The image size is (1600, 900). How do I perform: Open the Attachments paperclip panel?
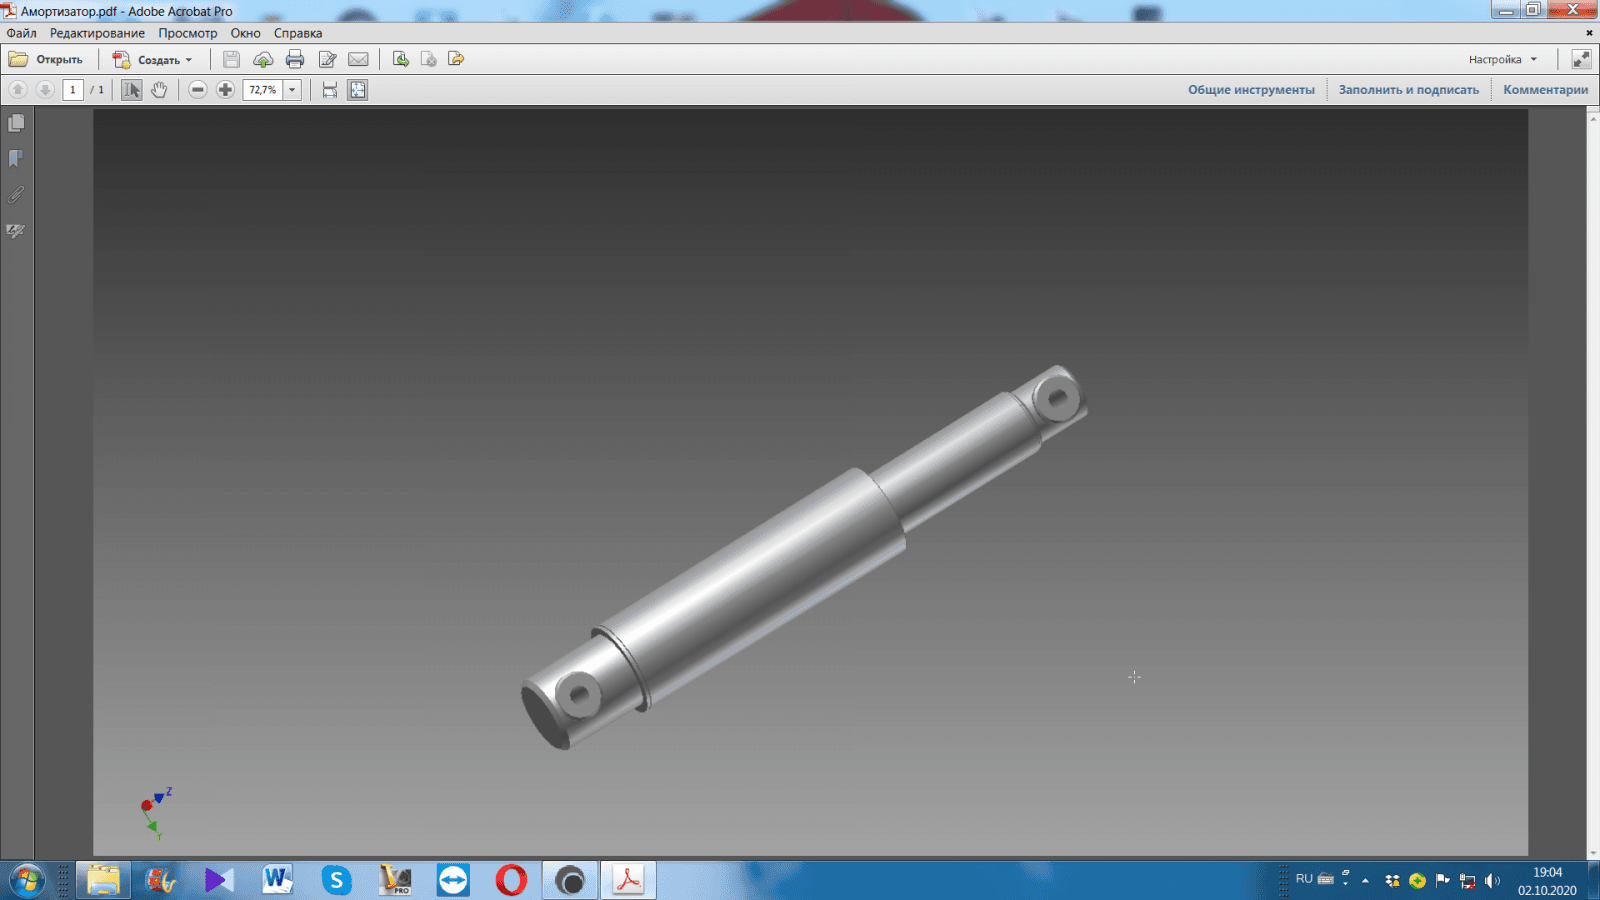point(16,195)
